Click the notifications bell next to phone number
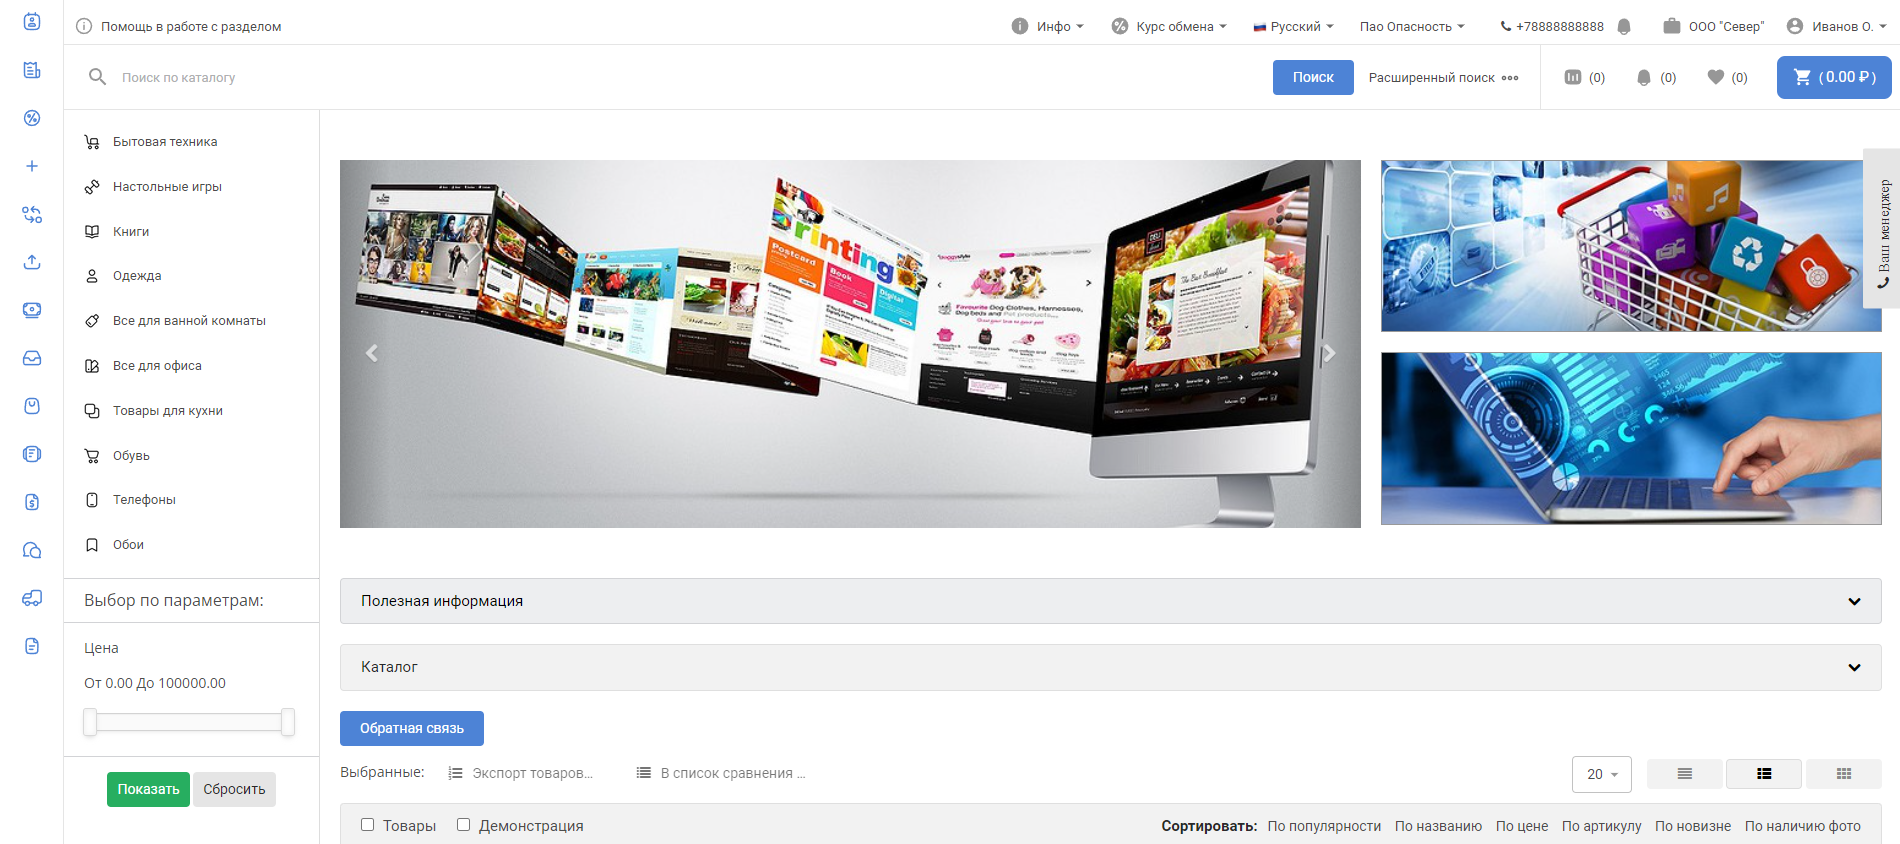Image resolution: width=1900 pixels, height=844 pixels. (1624, 27)
